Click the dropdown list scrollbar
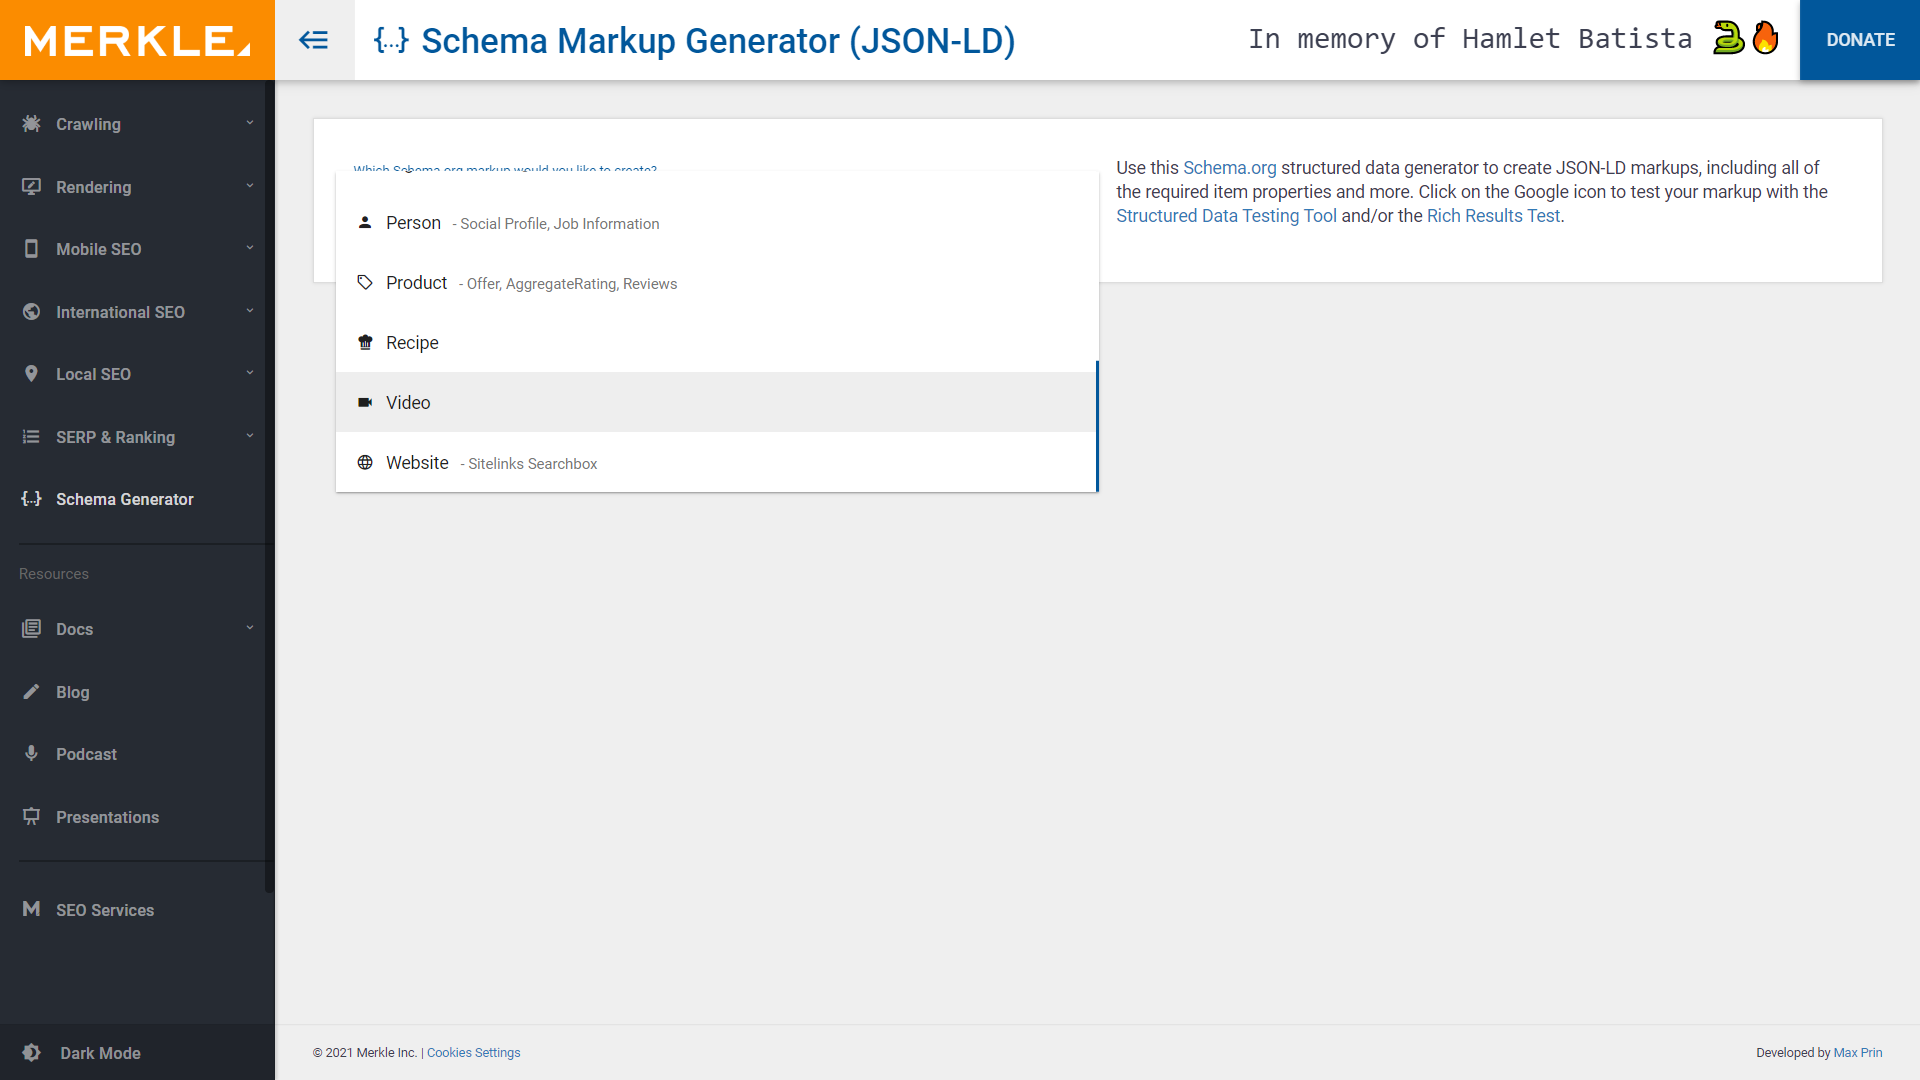 [1097, 426]
